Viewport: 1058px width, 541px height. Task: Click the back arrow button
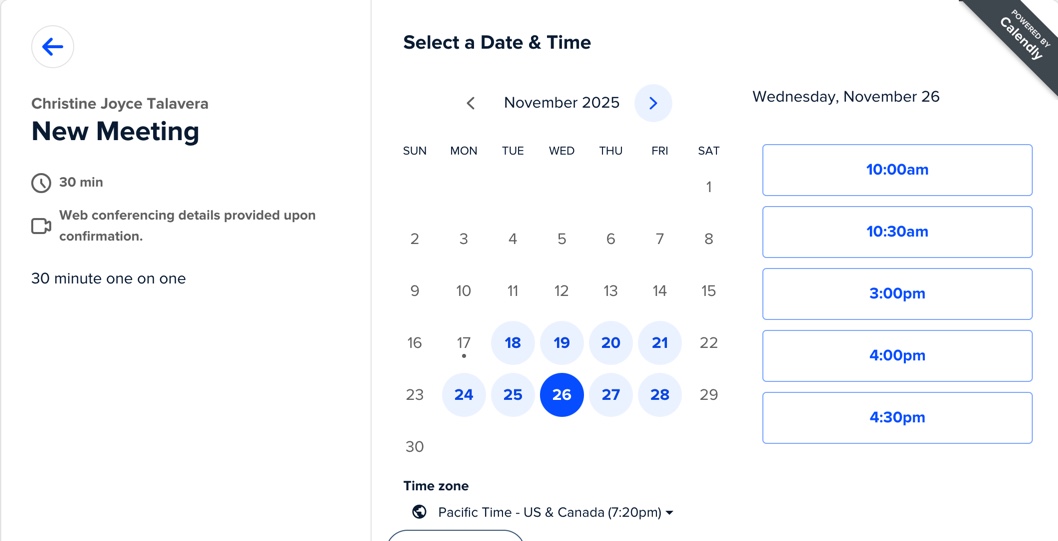coord(52,47)
